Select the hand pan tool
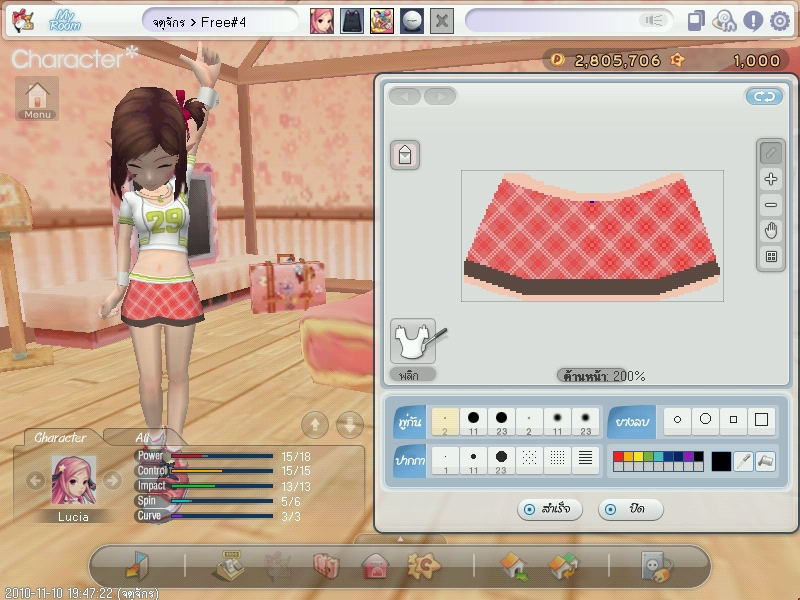This screenshot has height=600, width=800. tap(771, 231)
